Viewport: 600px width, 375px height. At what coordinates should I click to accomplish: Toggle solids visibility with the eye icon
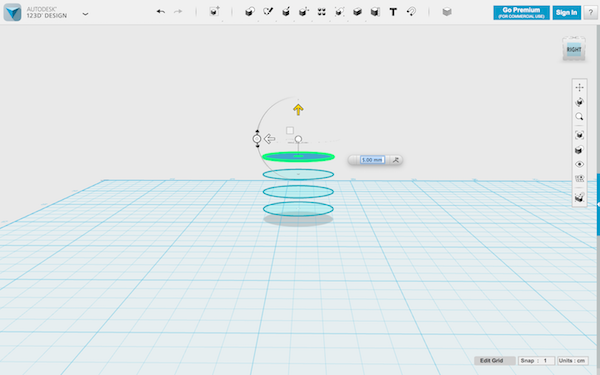[x=579, y=164]
